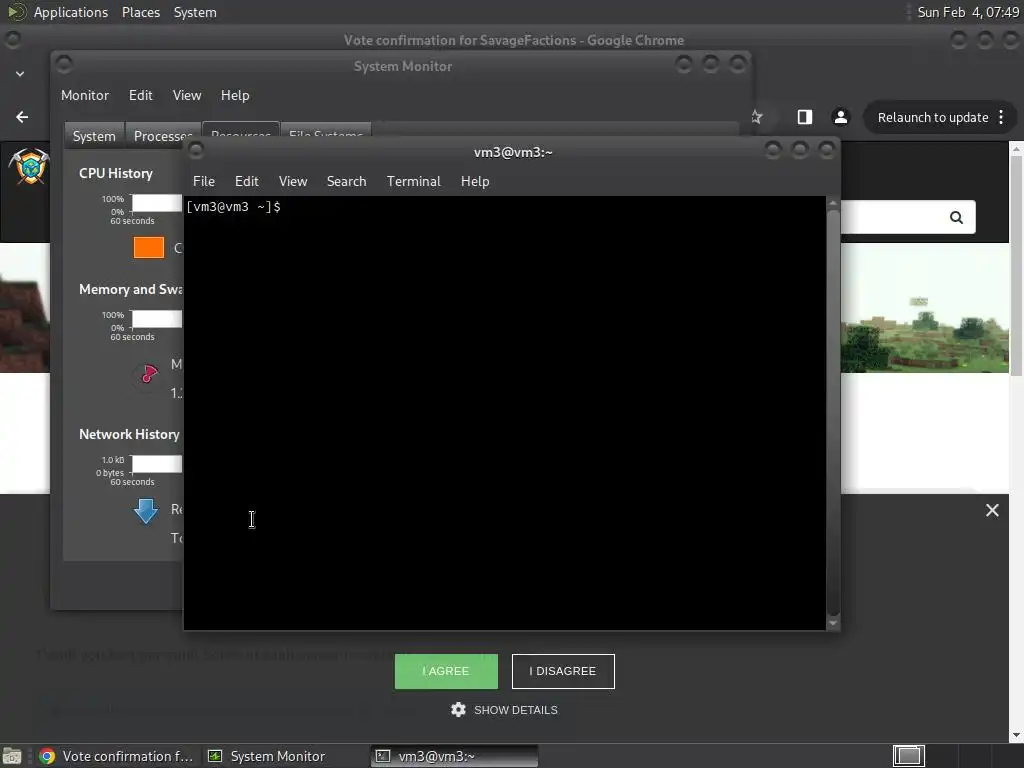Click the Chrome page scrollbar thumb
This screenshot has width=1024, height=768.
1017,265
